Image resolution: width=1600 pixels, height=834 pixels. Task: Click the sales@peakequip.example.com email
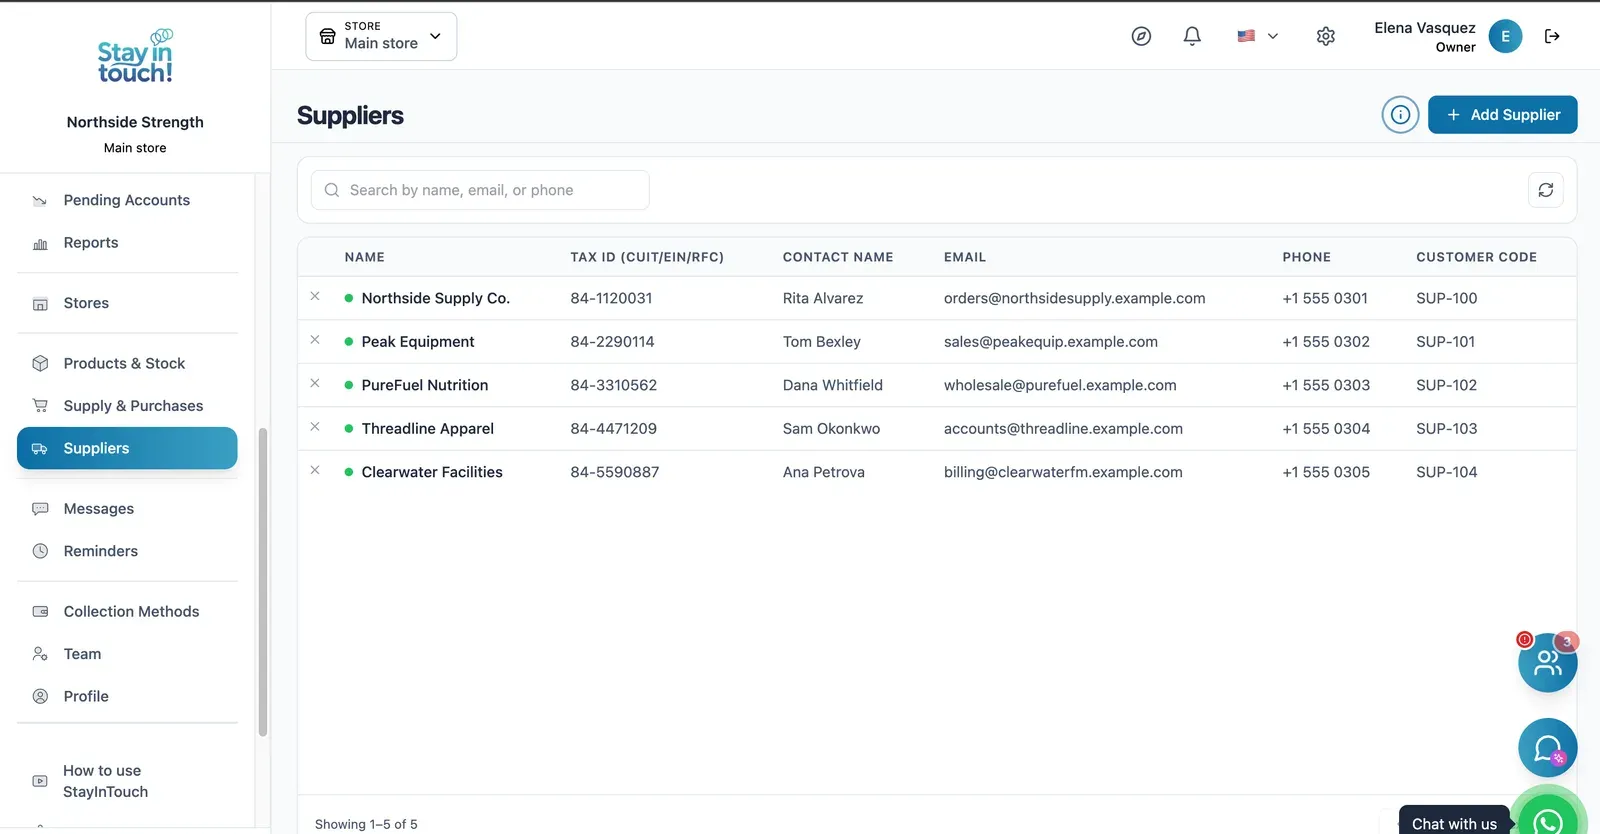pyautogui.click(x=1051, y=342)
